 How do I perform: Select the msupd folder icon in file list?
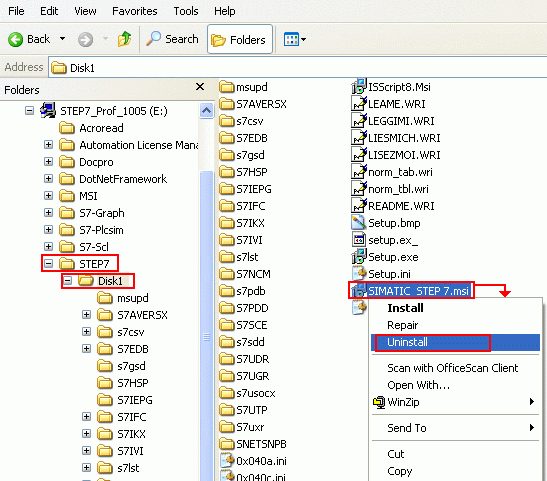coord(227,87)
